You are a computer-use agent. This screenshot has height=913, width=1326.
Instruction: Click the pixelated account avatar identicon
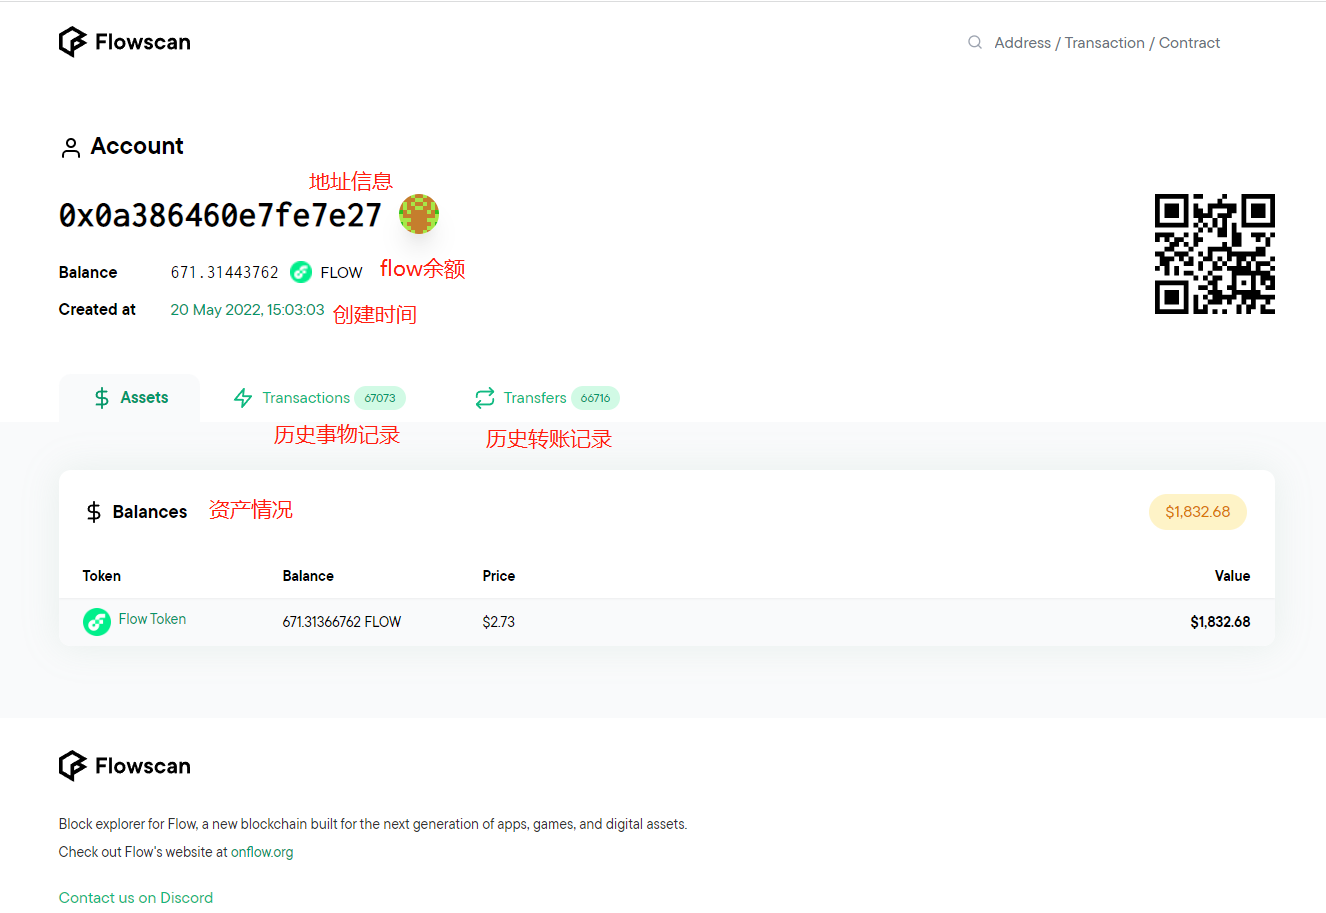click(x=418, y=214)
